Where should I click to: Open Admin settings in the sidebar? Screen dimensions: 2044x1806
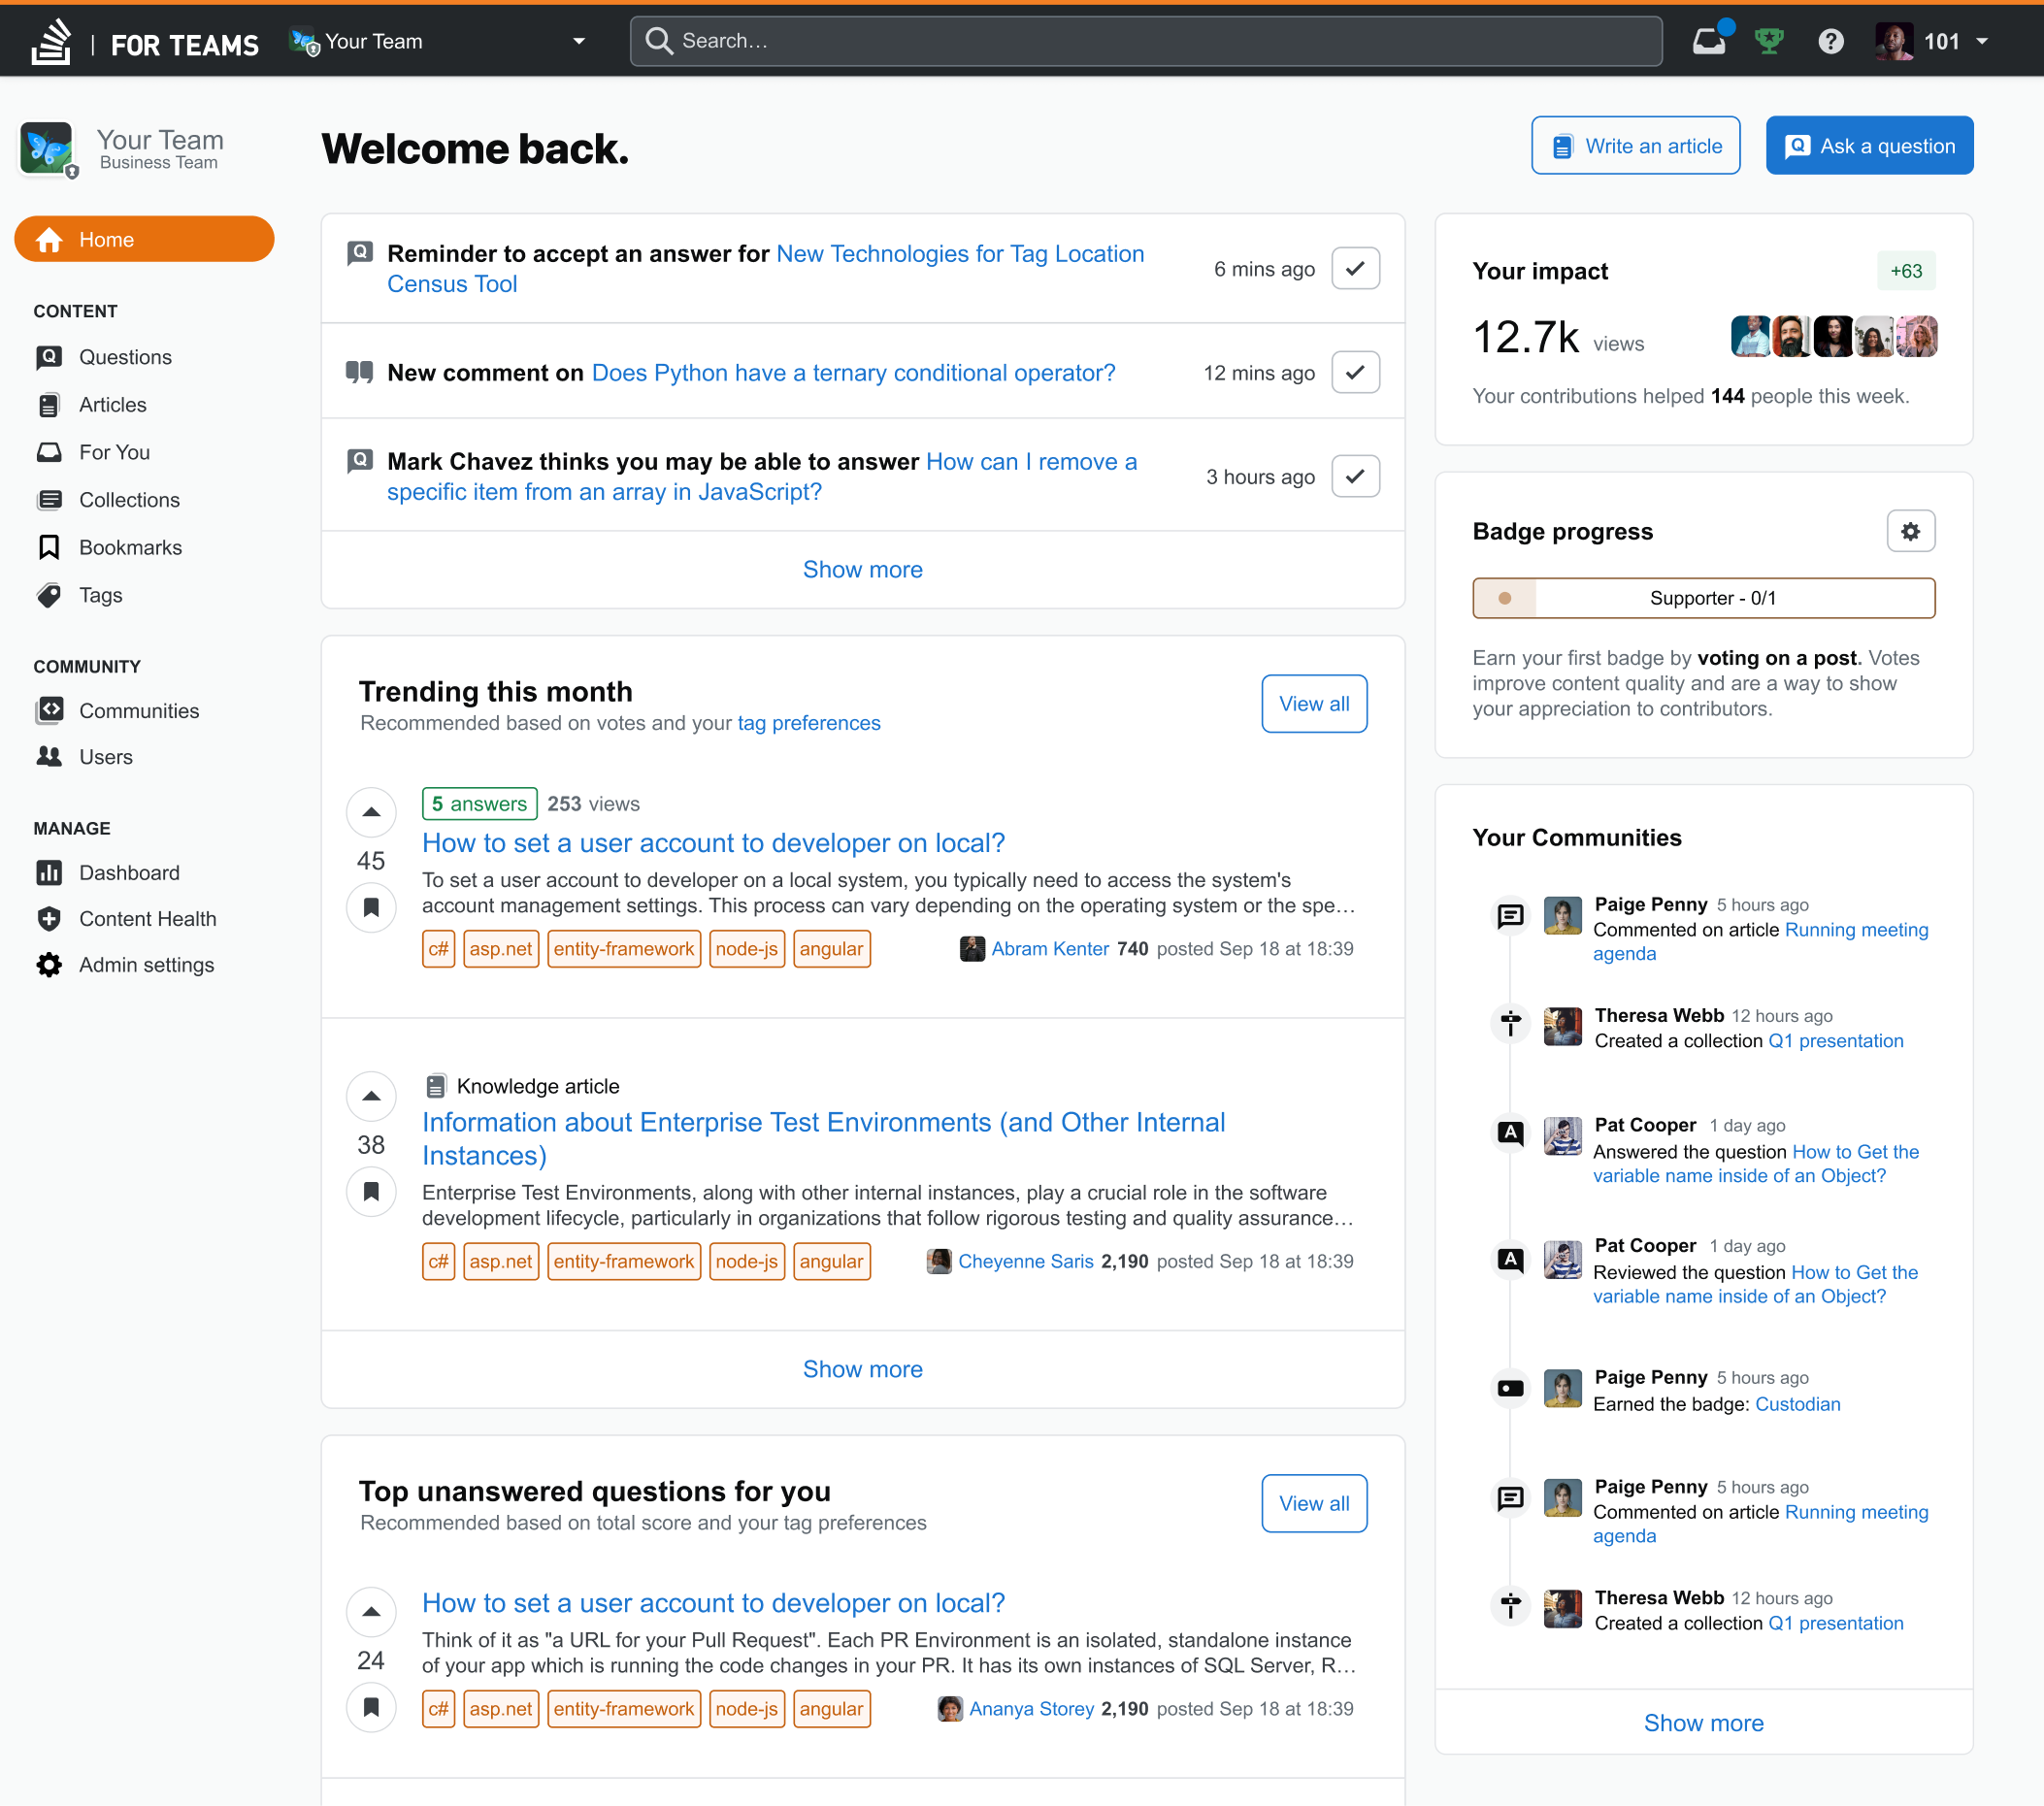[146, 965]
